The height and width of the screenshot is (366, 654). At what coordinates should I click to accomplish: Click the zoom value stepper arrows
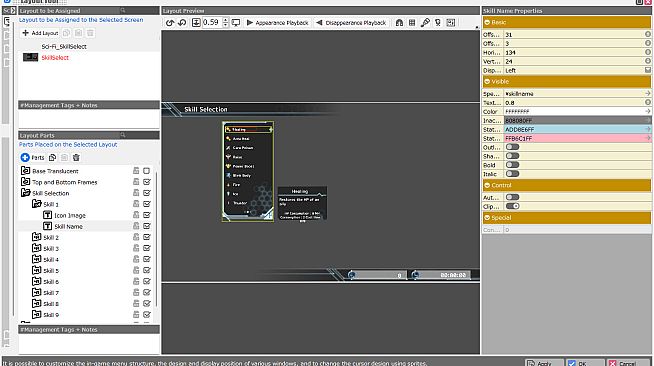pyautogui.click(x=226, y=23)
